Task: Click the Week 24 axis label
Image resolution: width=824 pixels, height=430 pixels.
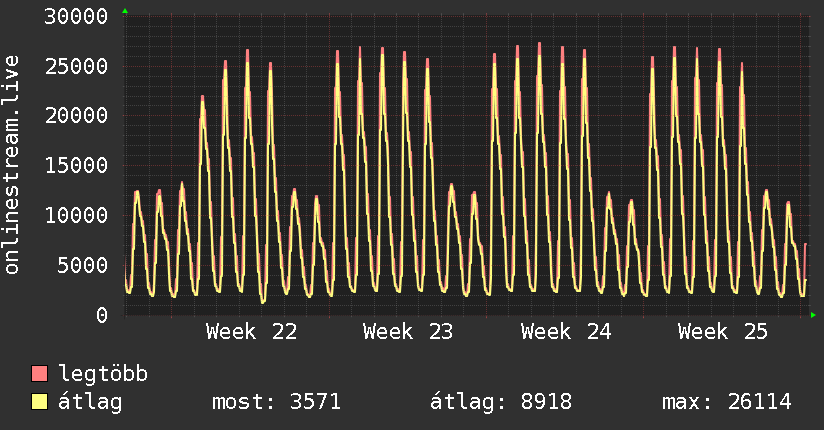Action: tap(566, 332)
